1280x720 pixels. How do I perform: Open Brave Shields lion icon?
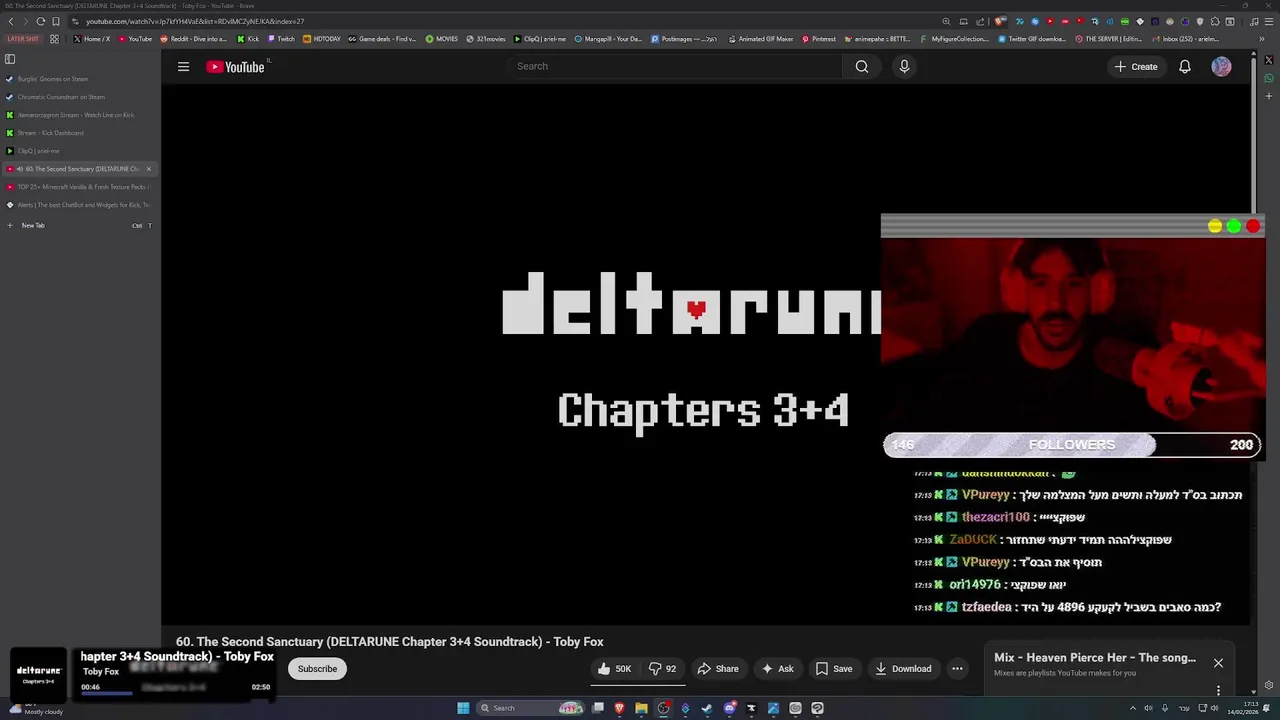pyautogui.click(x=1000, y=21)
